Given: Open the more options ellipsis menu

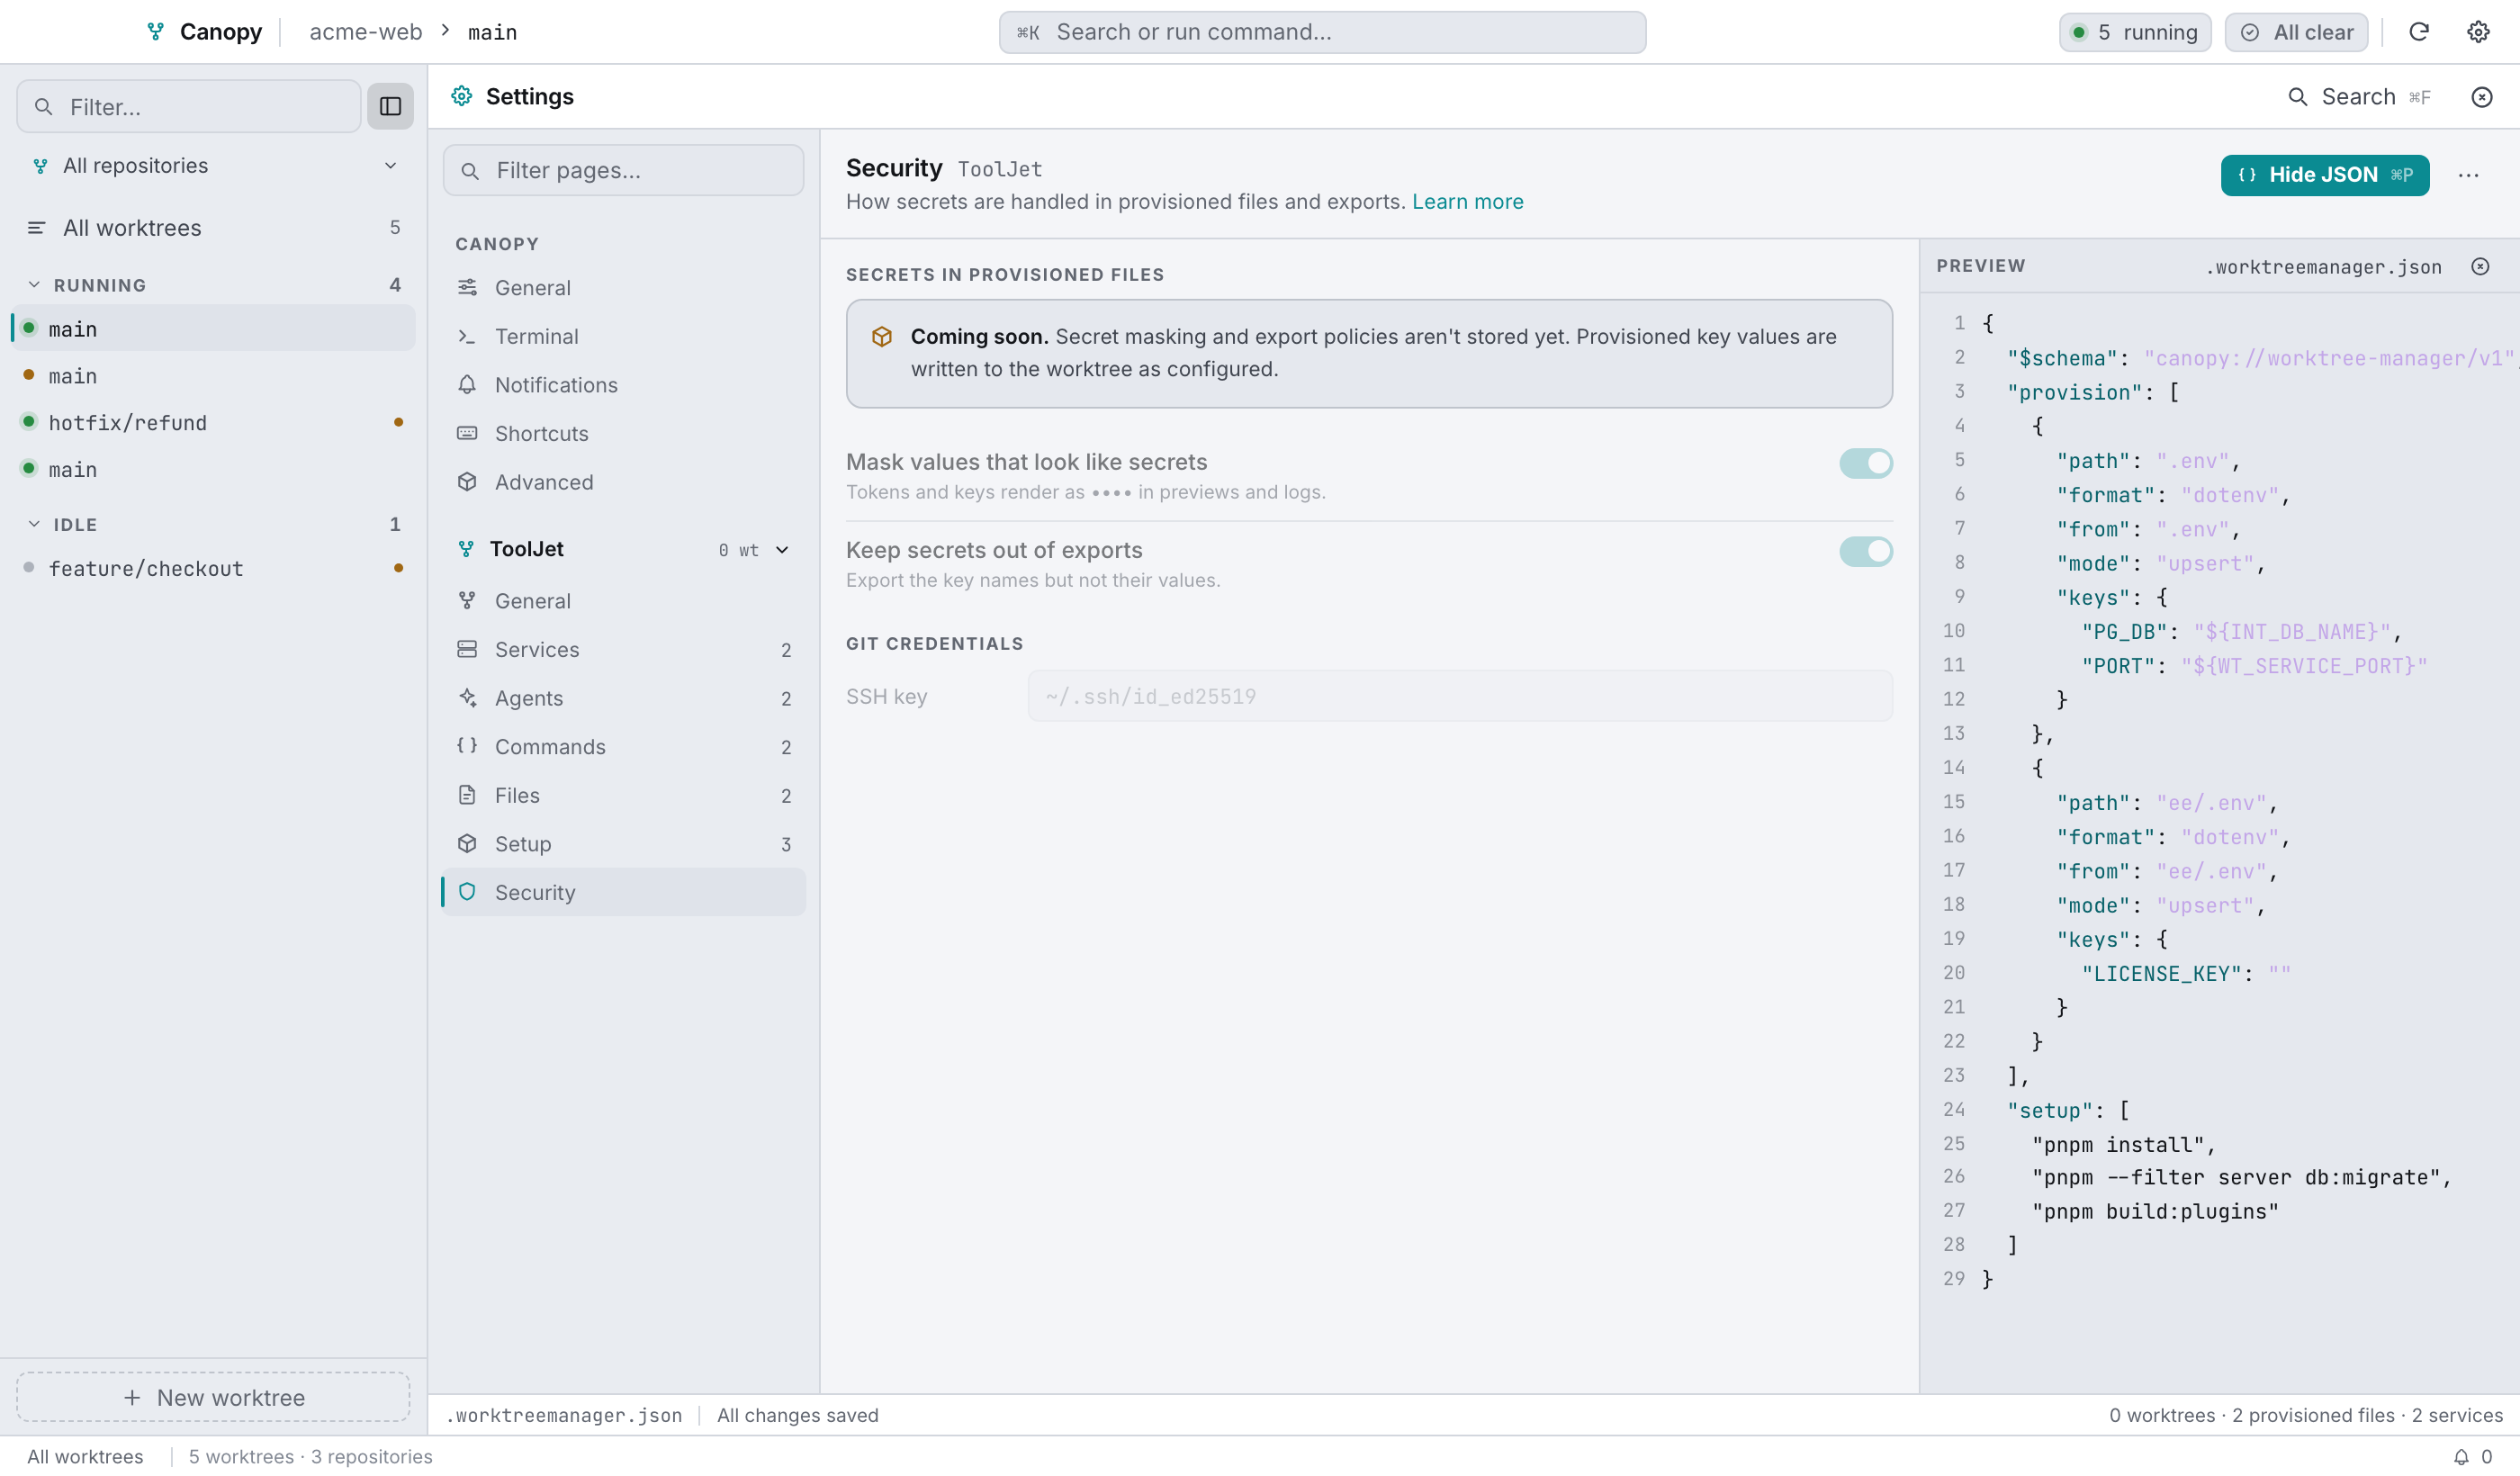Looking at the screenshot, I should [x=2468, y=175].
